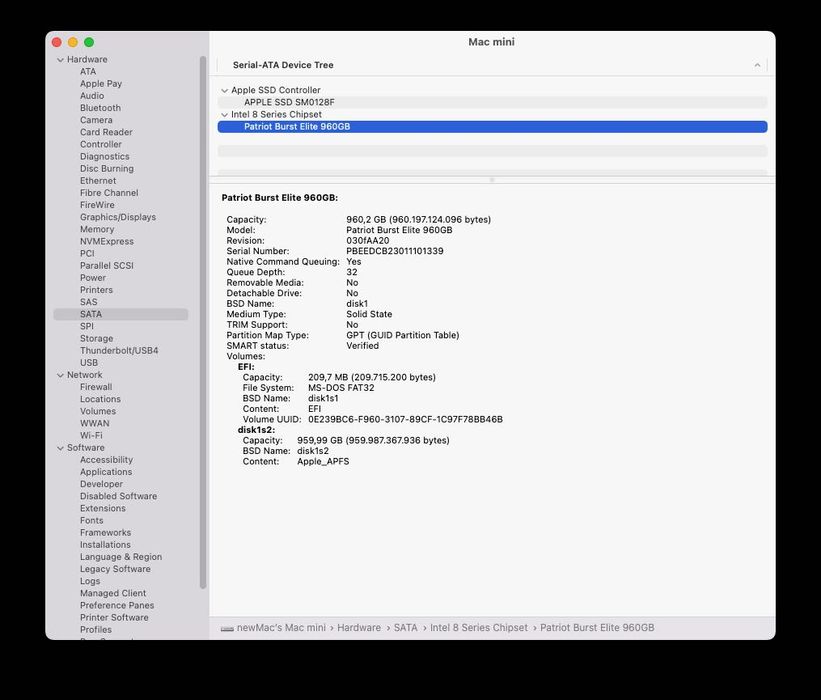The height and width of the screenshot is (700, 821).
Task: Select the SATA sidebar item
Action: [120, 314]
